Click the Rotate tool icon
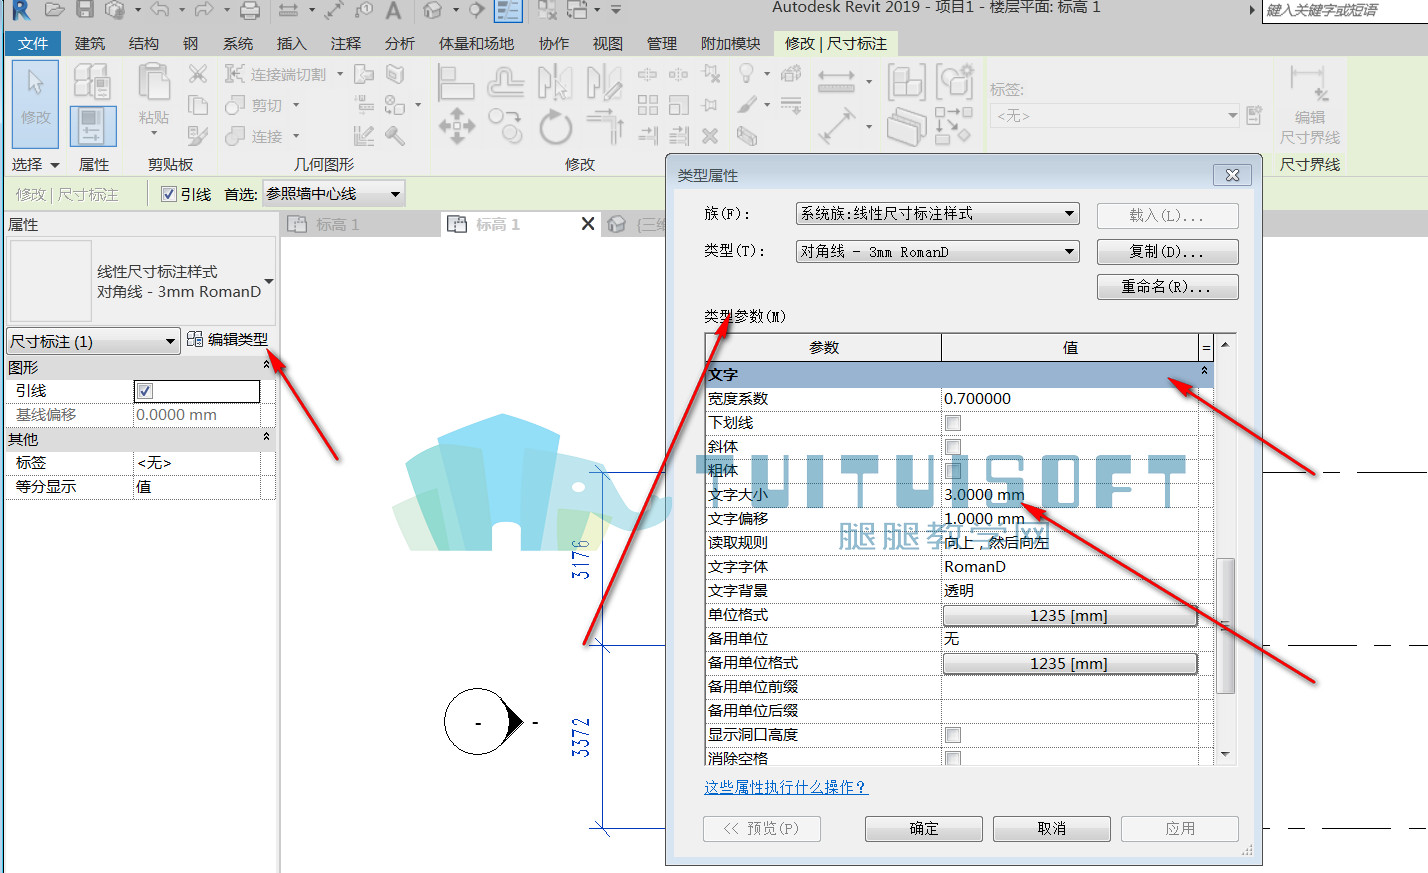This screenshot has height=873, width=1428. pyautogui.click(x=555, y=127)
